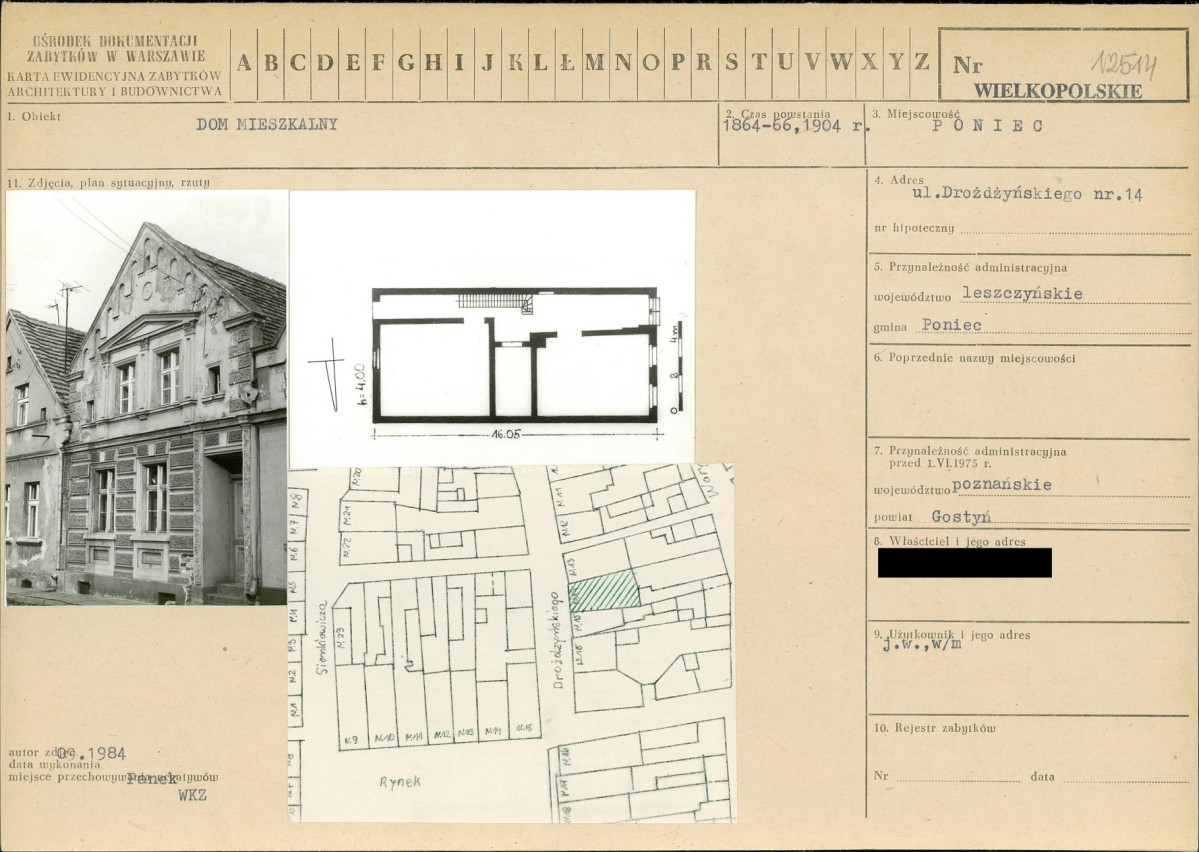Click the nr hipoteczny dotted line

click(x=1075, y=229)
